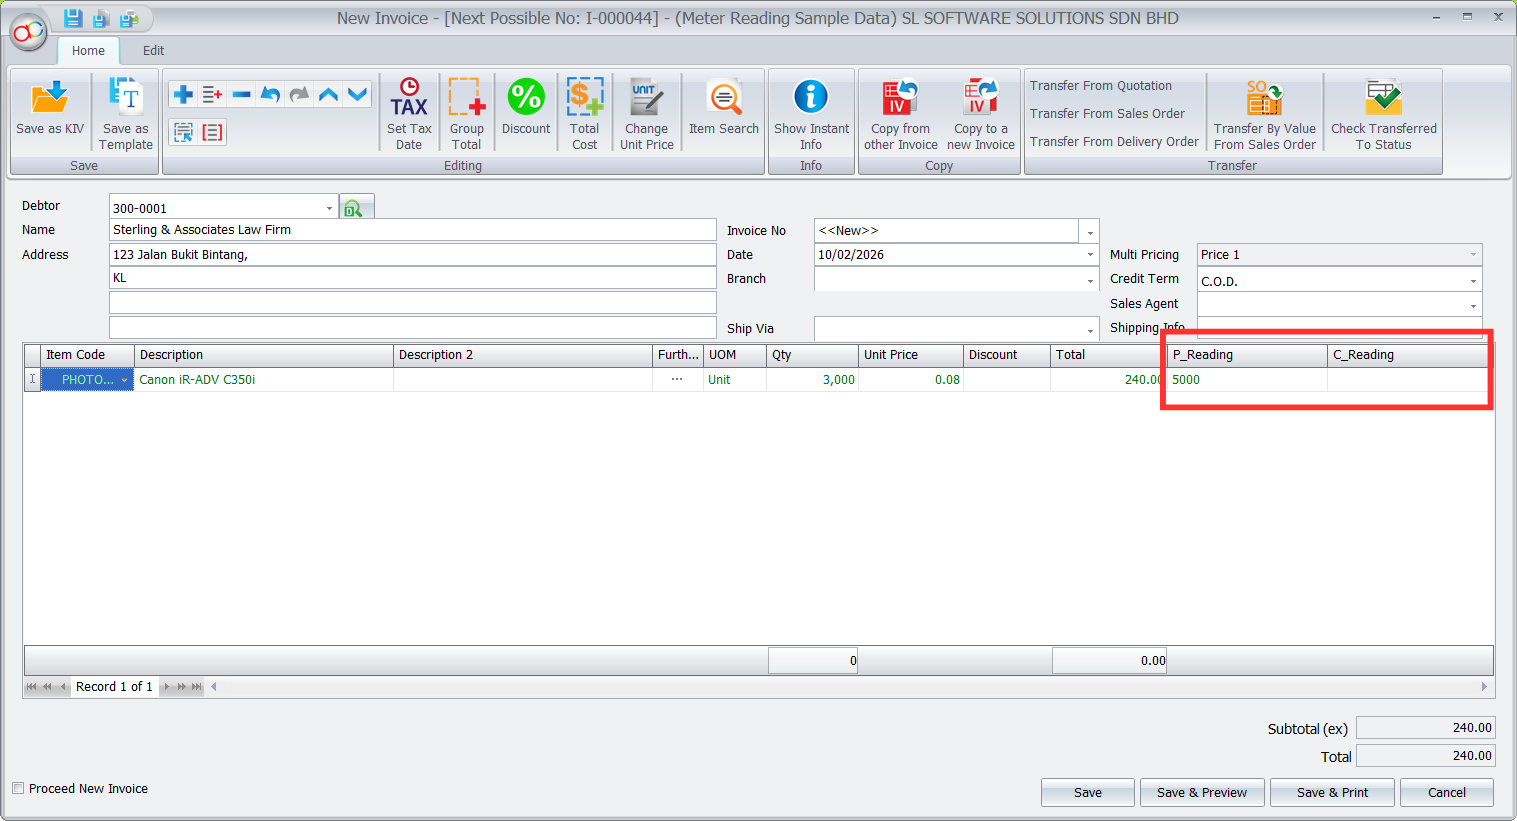Click Show Instant Info icon
The width and height of the screenshot is (1517, 821).
(811, 98)
